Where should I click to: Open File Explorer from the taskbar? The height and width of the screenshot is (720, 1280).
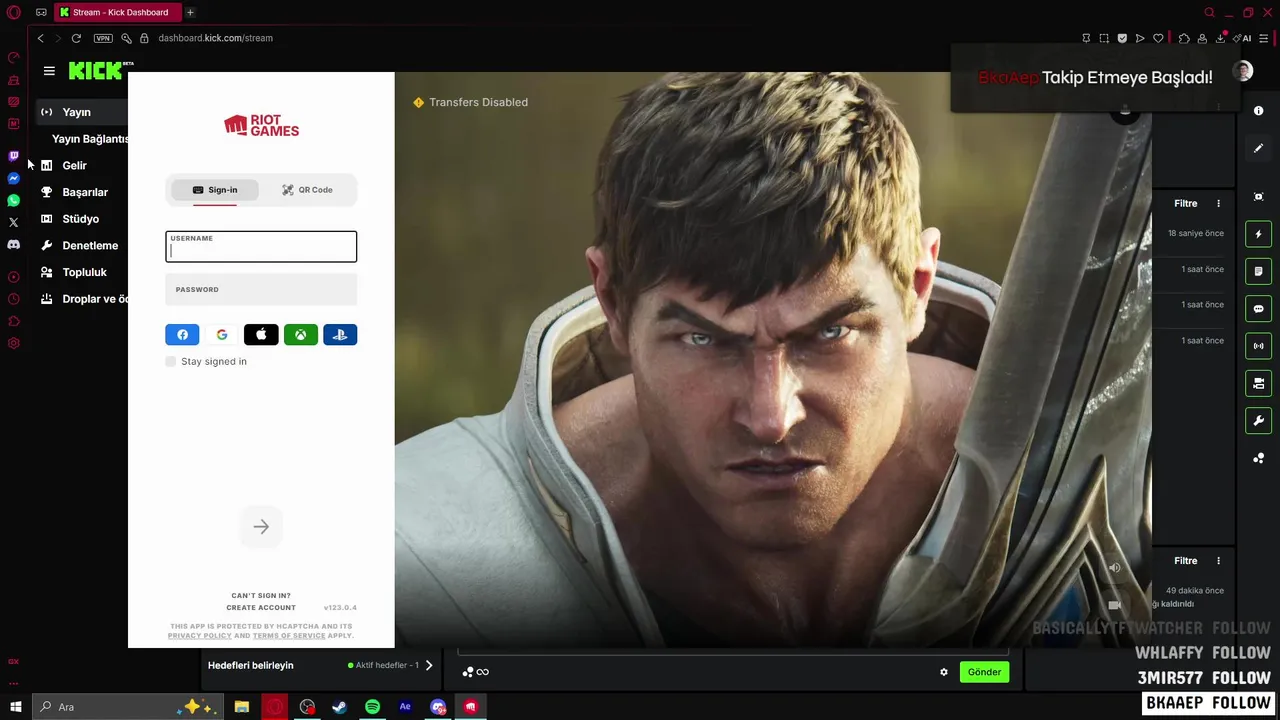[242, 707]
